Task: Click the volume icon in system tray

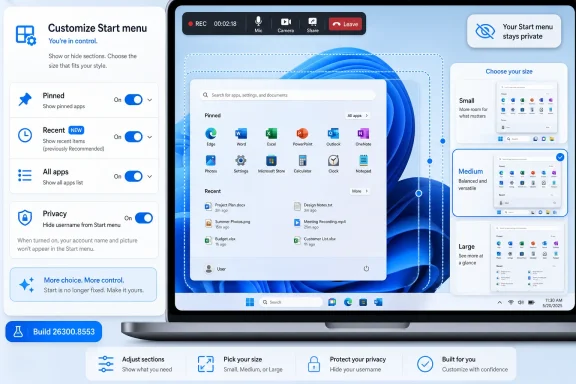Action: (x=521, y=302)
